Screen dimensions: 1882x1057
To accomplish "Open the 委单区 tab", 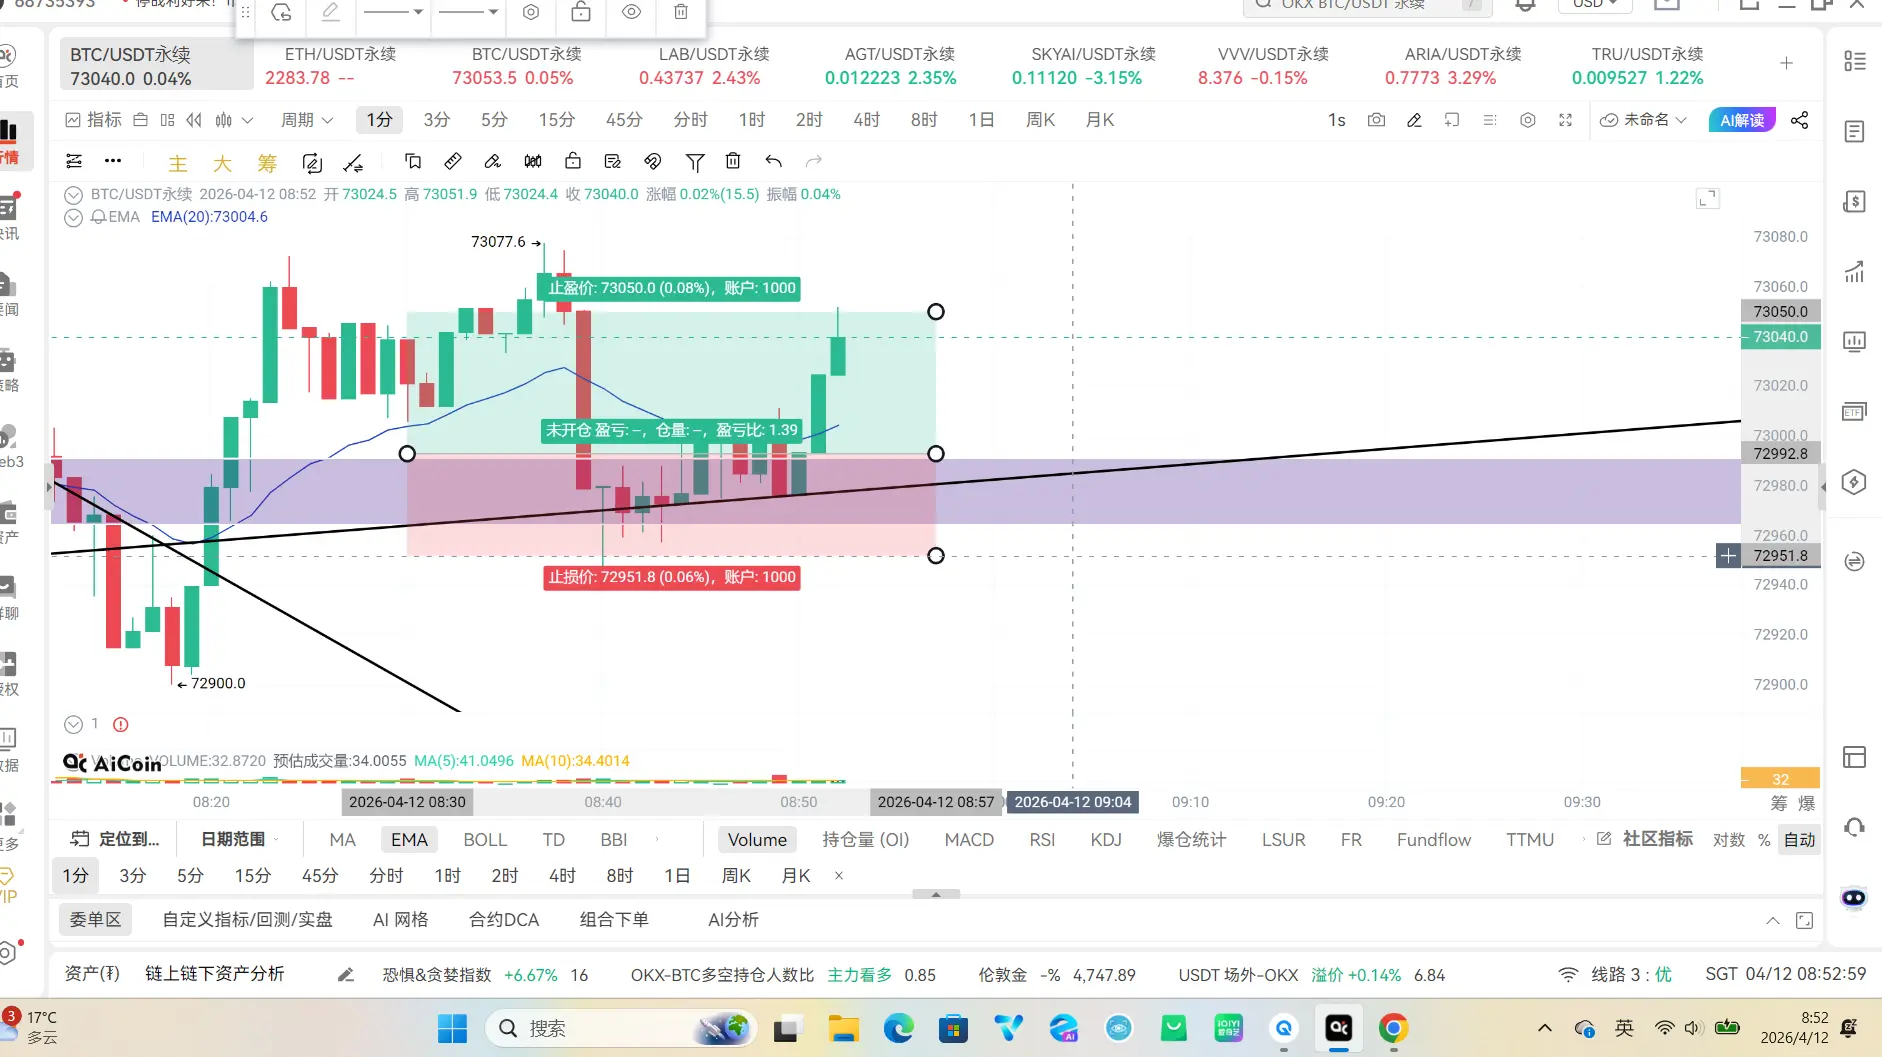I will pyautogui.click(x=95, y=920).
